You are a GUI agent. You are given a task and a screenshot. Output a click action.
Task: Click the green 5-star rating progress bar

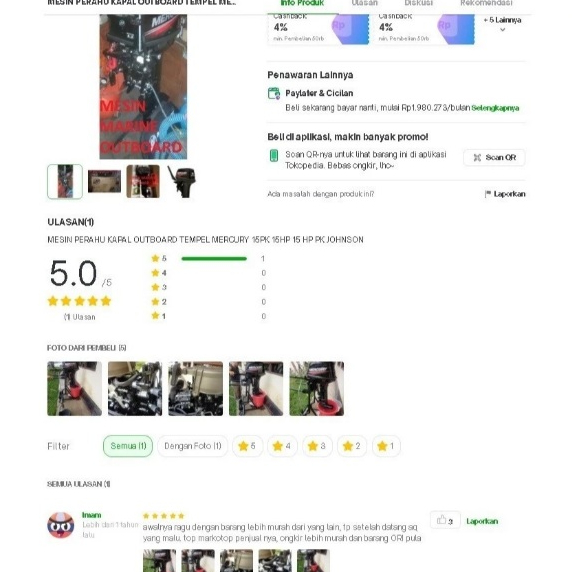[x=214, y=259]
